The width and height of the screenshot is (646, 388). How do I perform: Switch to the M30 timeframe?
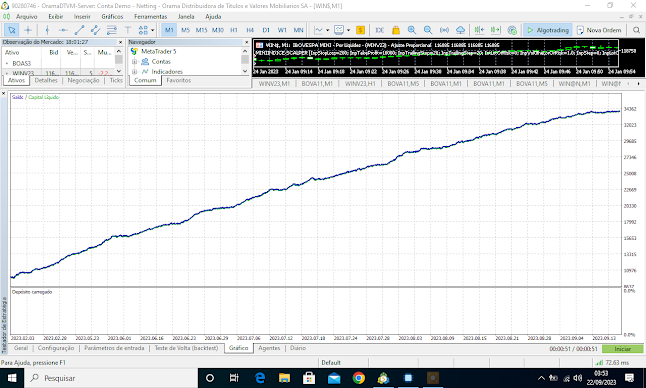(218, 30)
